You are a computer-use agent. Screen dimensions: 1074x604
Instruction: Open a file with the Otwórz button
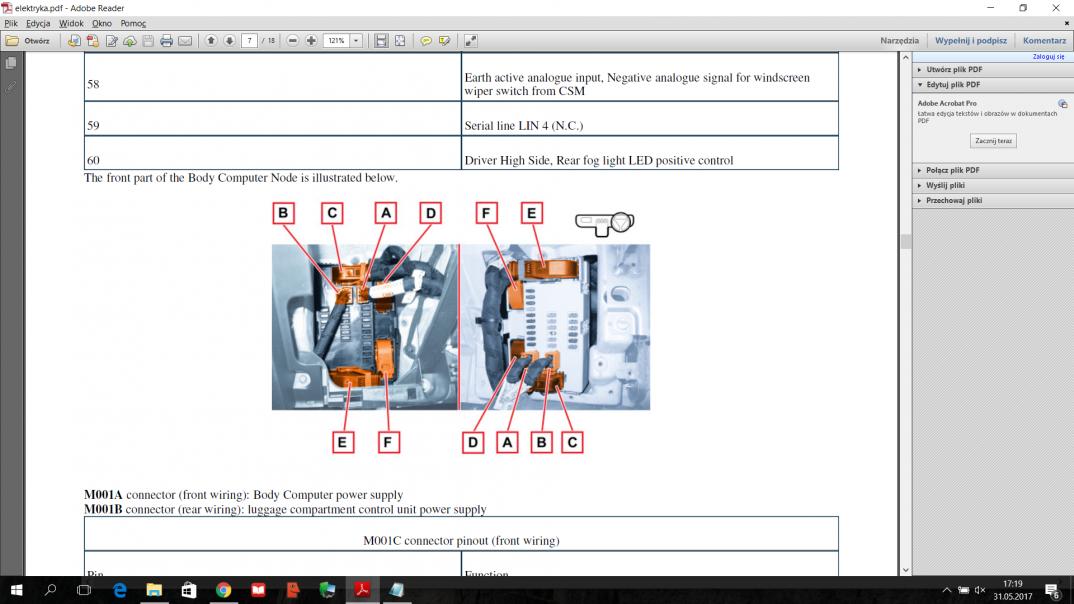click(28, 41)
